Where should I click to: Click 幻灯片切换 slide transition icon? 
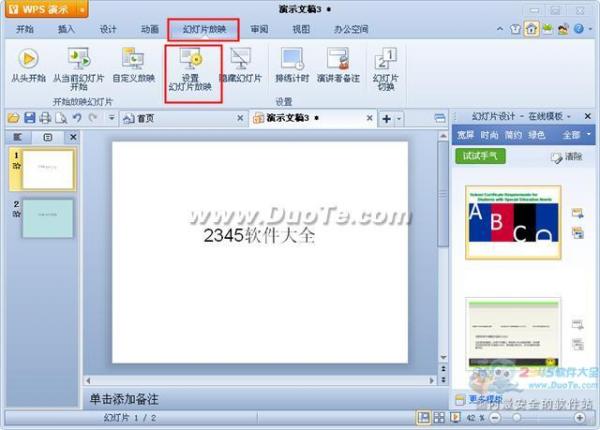click(385, 64)
